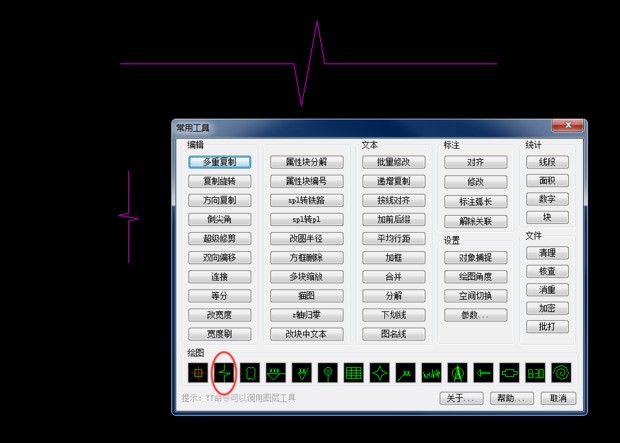The width and height of the screenshot is (620, 443).
Task: Select the four-point star drawing icon
Action: point(379,373)
